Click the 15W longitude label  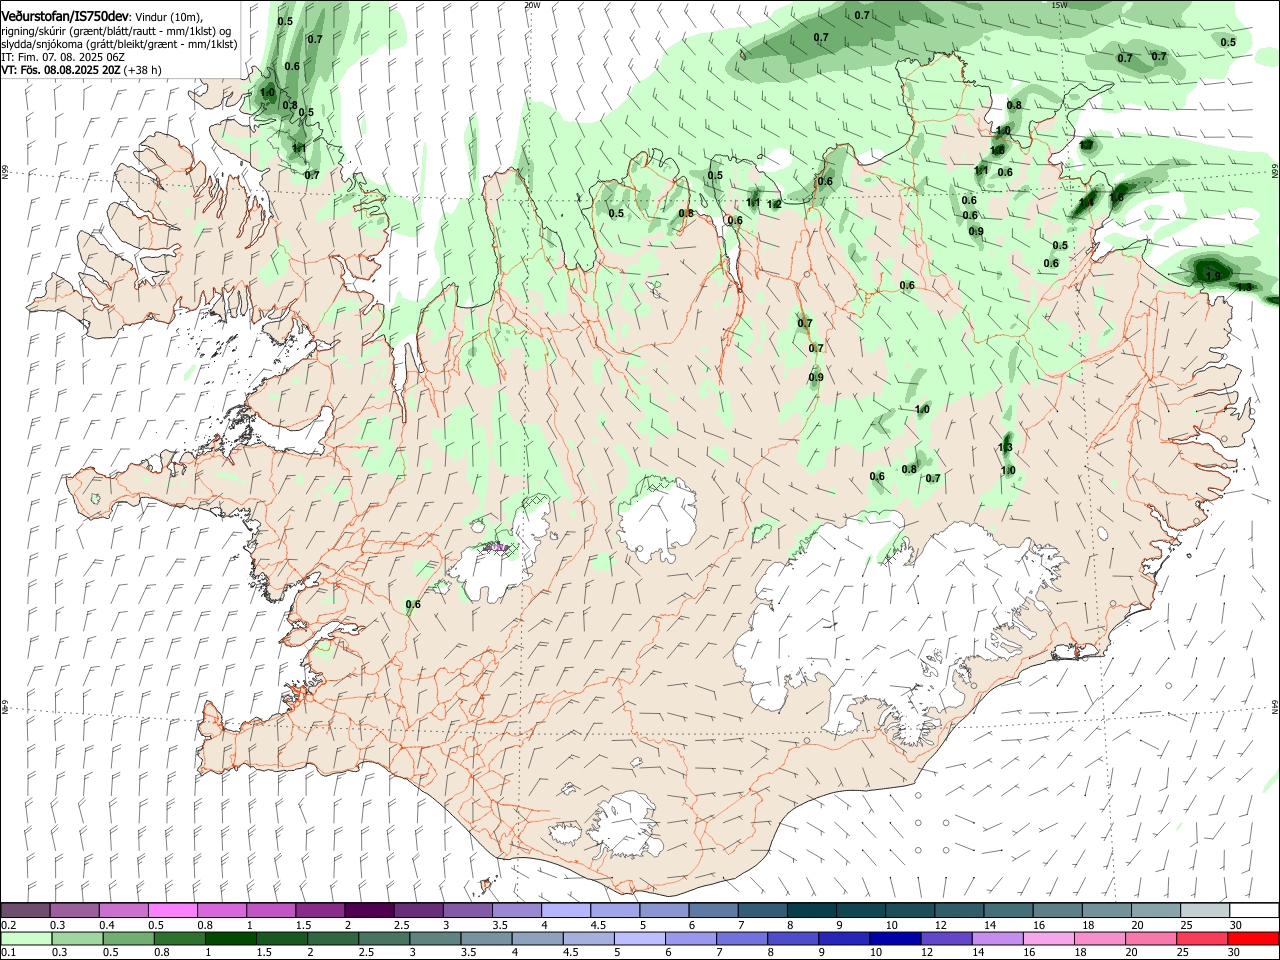coord(1060,5)
